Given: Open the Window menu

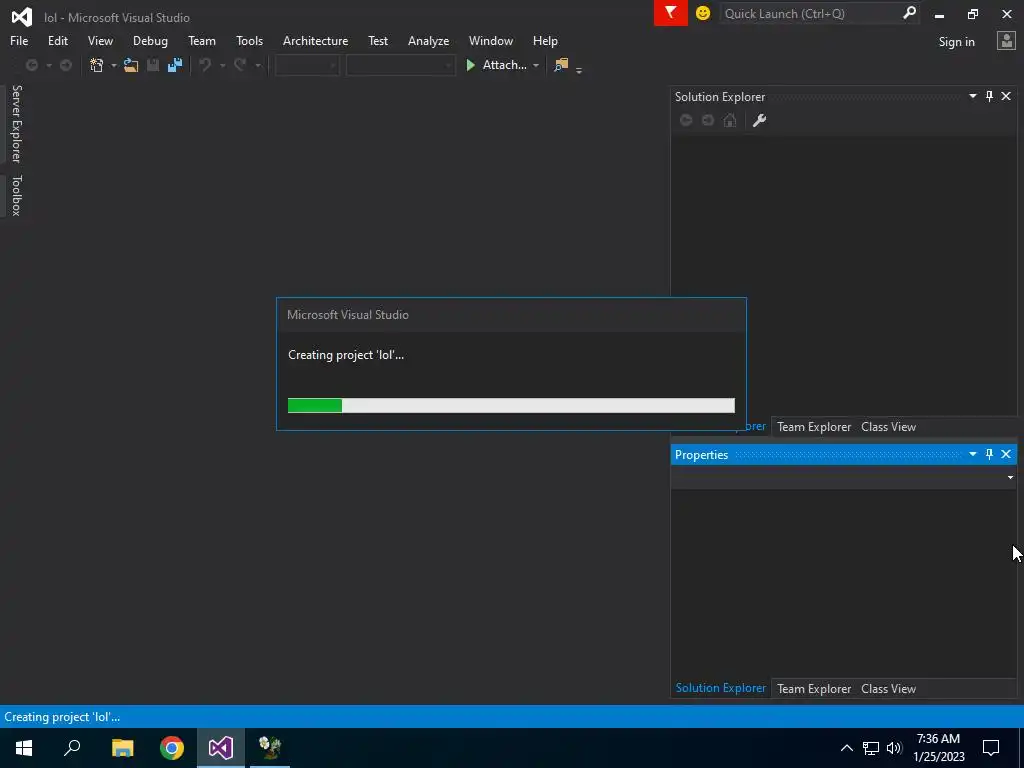Looking at the screenshot, I should [x=490, y=40].
